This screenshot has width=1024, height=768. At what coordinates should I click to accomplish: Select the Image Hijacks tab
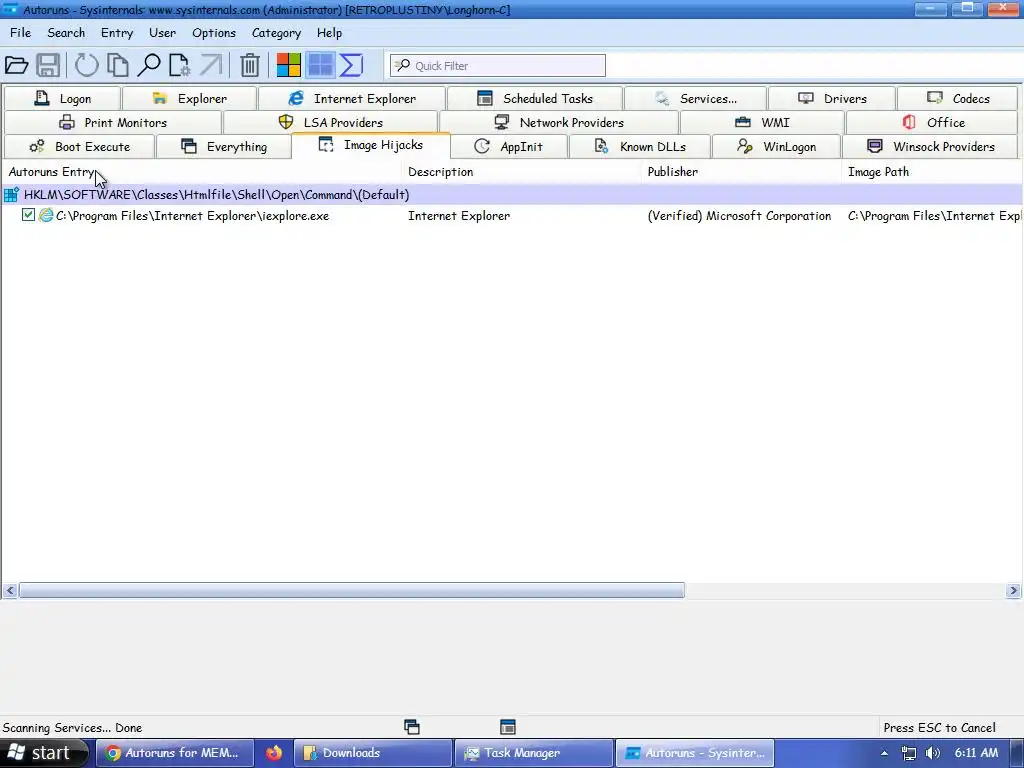click(x=371, y=145)
